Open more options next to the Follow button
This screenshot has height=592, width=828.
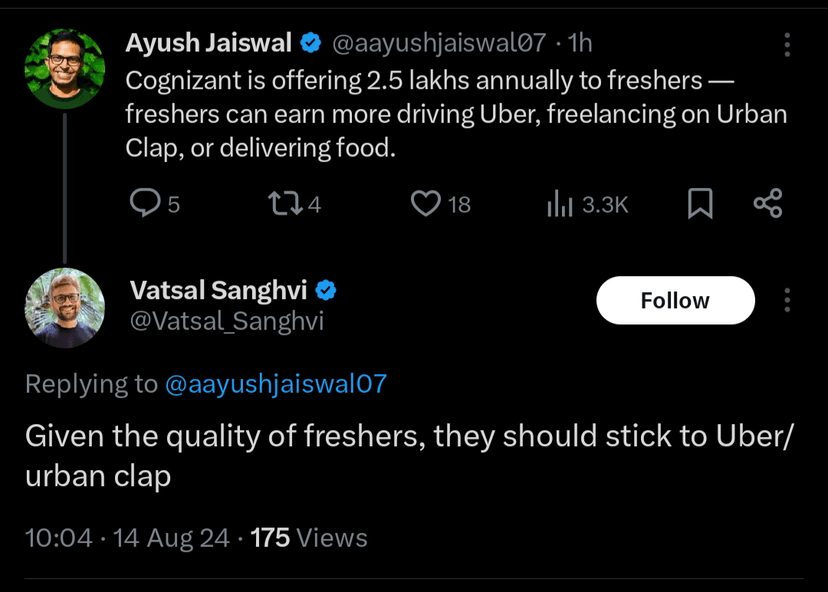pos(787,300)
